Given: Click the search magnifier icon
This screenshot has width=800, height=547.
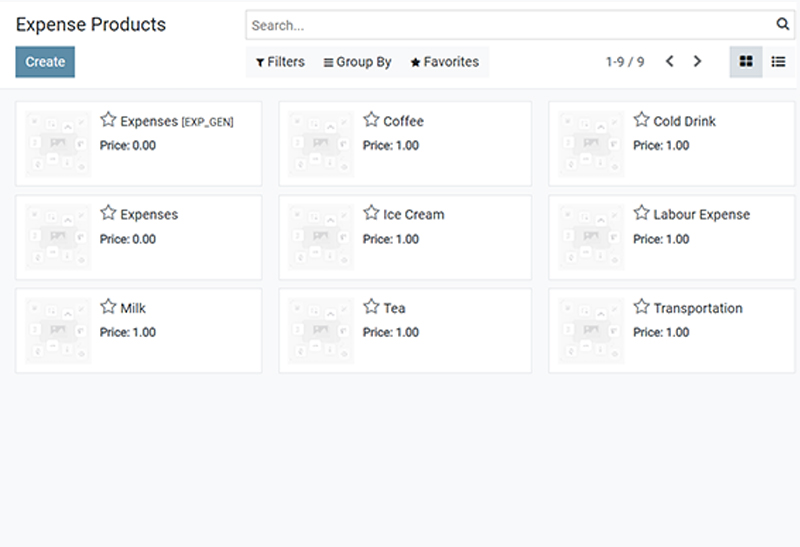Looking at the screenshot, I should [x=783, y=24].
